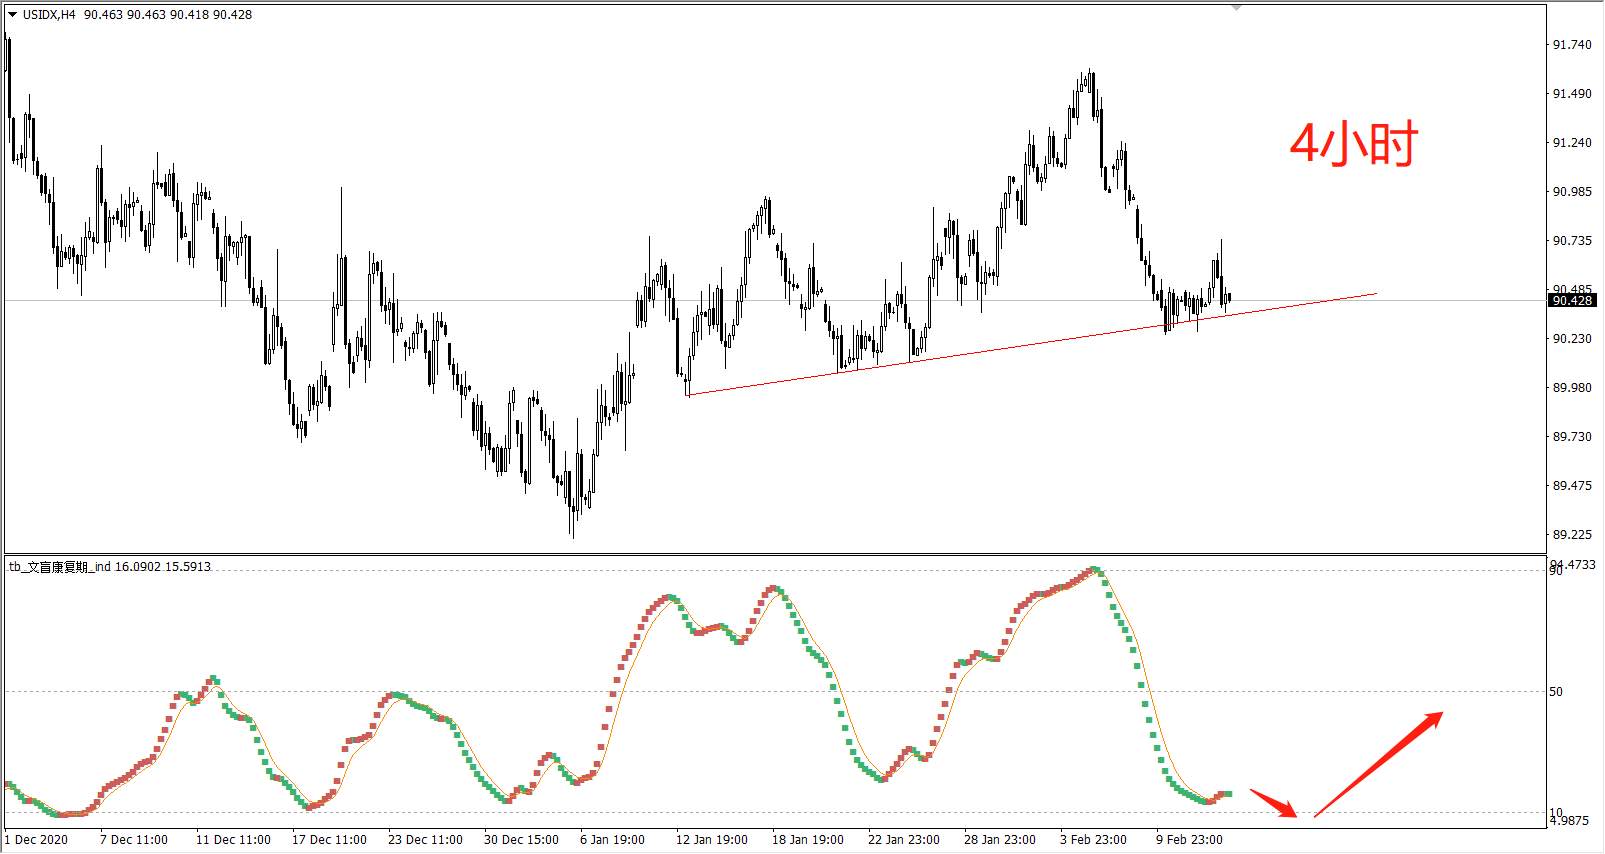Click the USIDX,H4 chart symbol label
This screenshot has width=1605, height=854.
point(50,15)
